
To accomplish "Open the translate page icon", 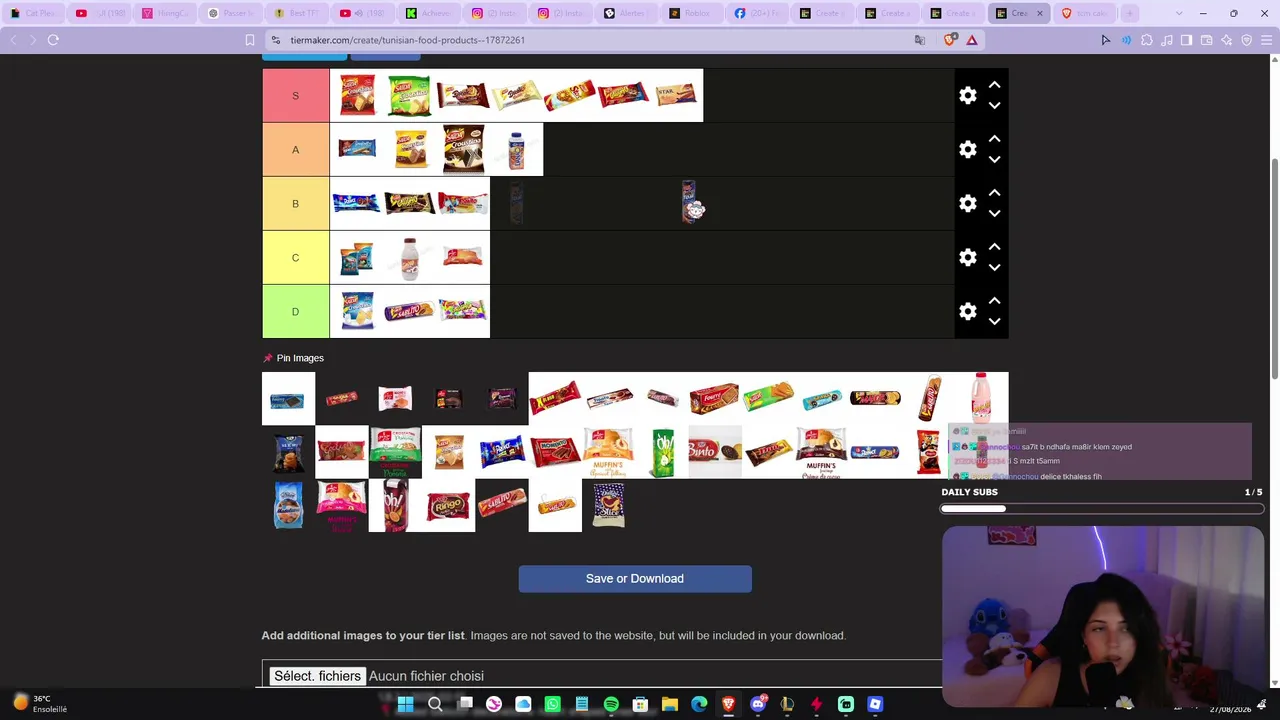I will click(920, 40).
